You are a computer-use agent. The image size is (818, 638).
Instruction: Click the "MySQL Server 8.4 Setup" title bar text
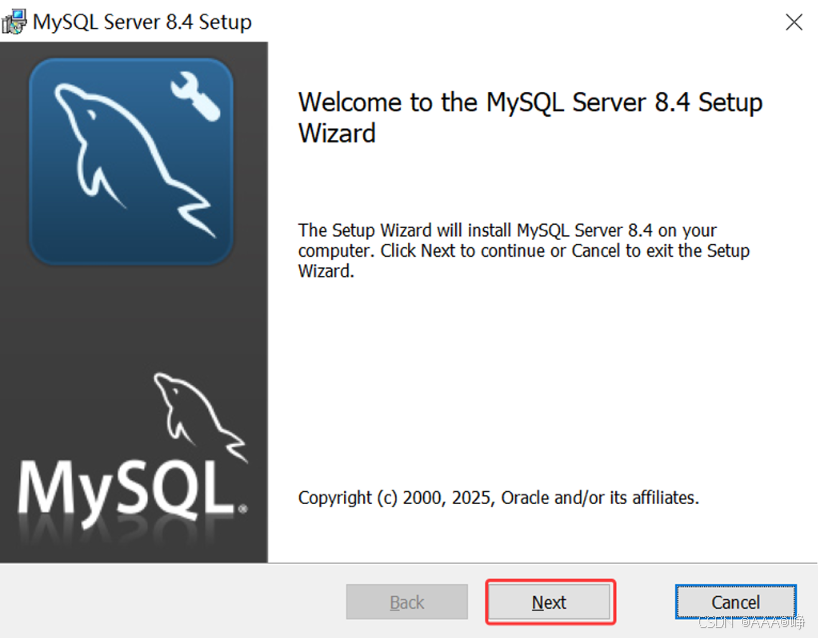[142, 22]
